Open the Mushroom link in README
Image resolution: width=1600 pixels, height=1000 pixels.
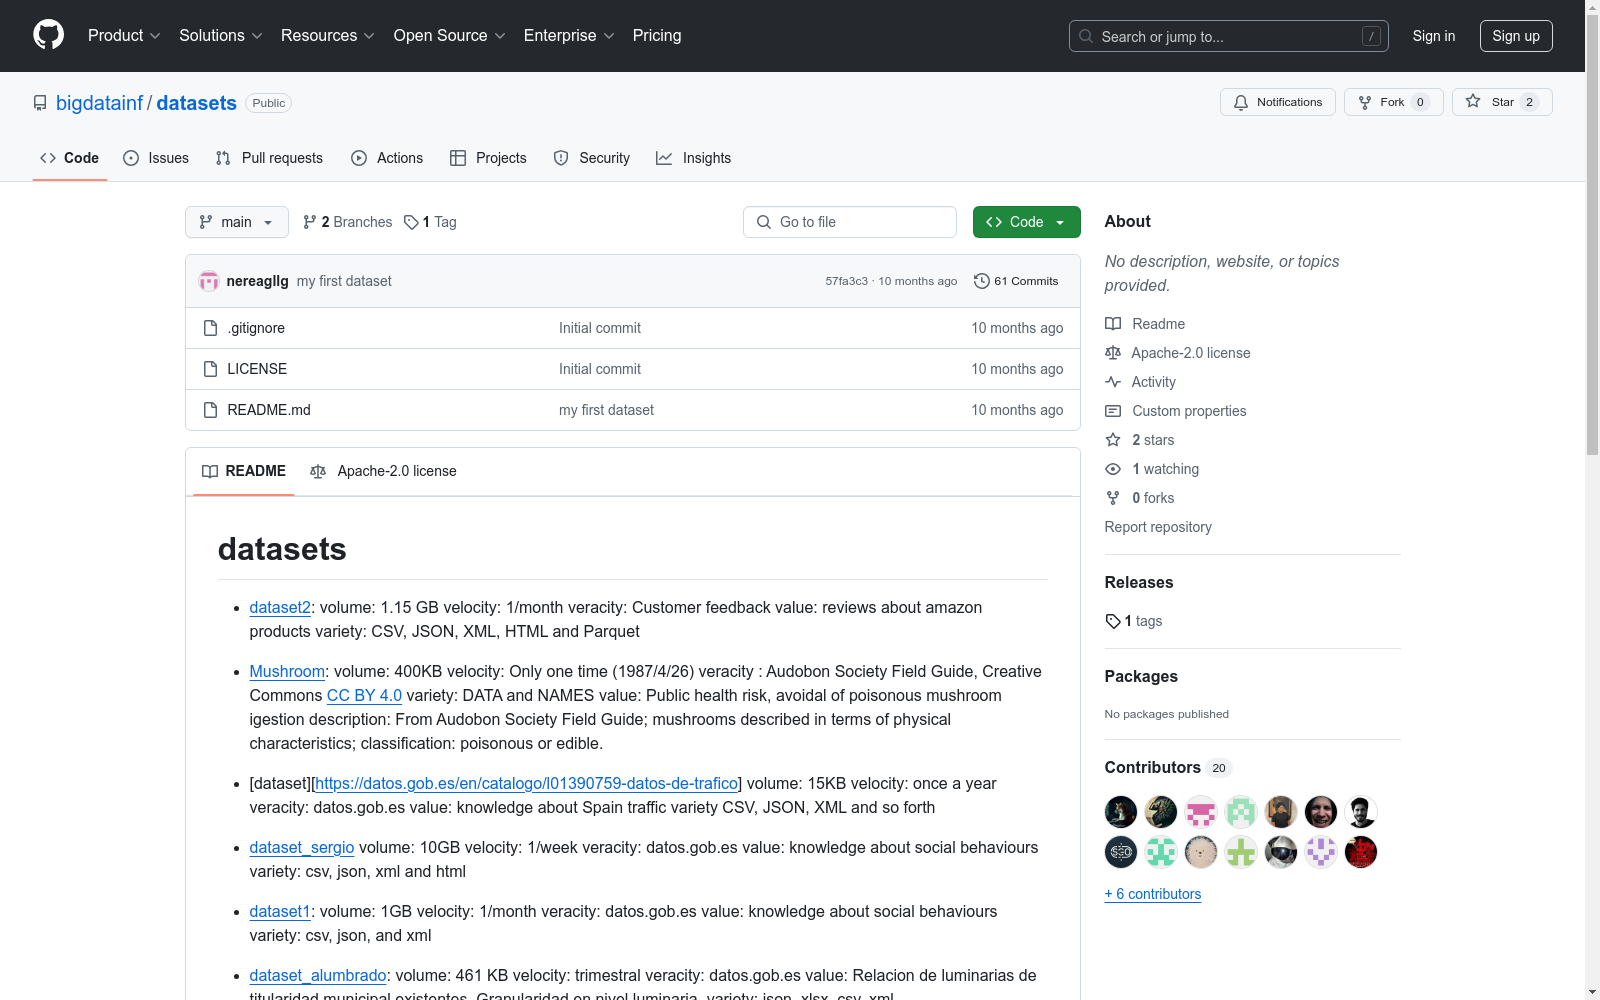(x=287, y=671)
